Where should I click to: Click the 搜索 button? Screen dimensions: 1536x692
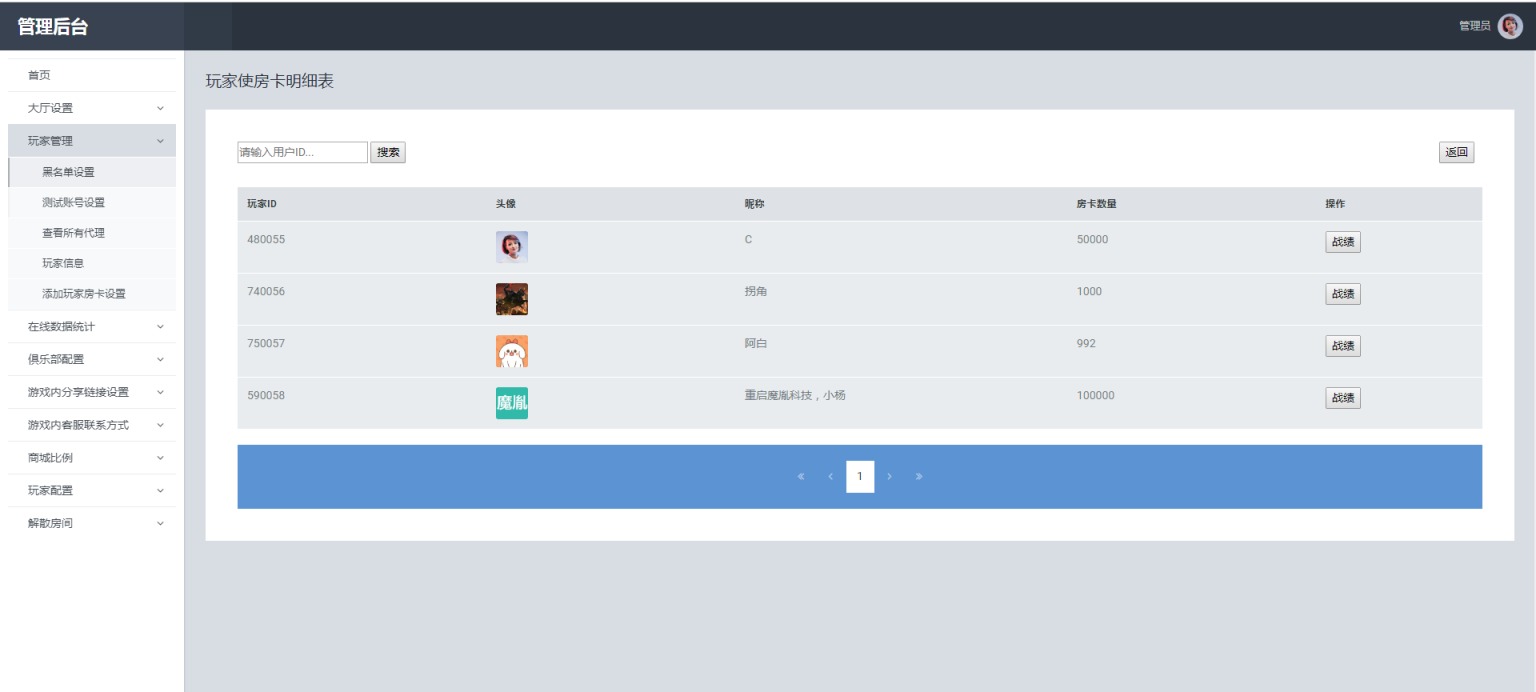388,153
